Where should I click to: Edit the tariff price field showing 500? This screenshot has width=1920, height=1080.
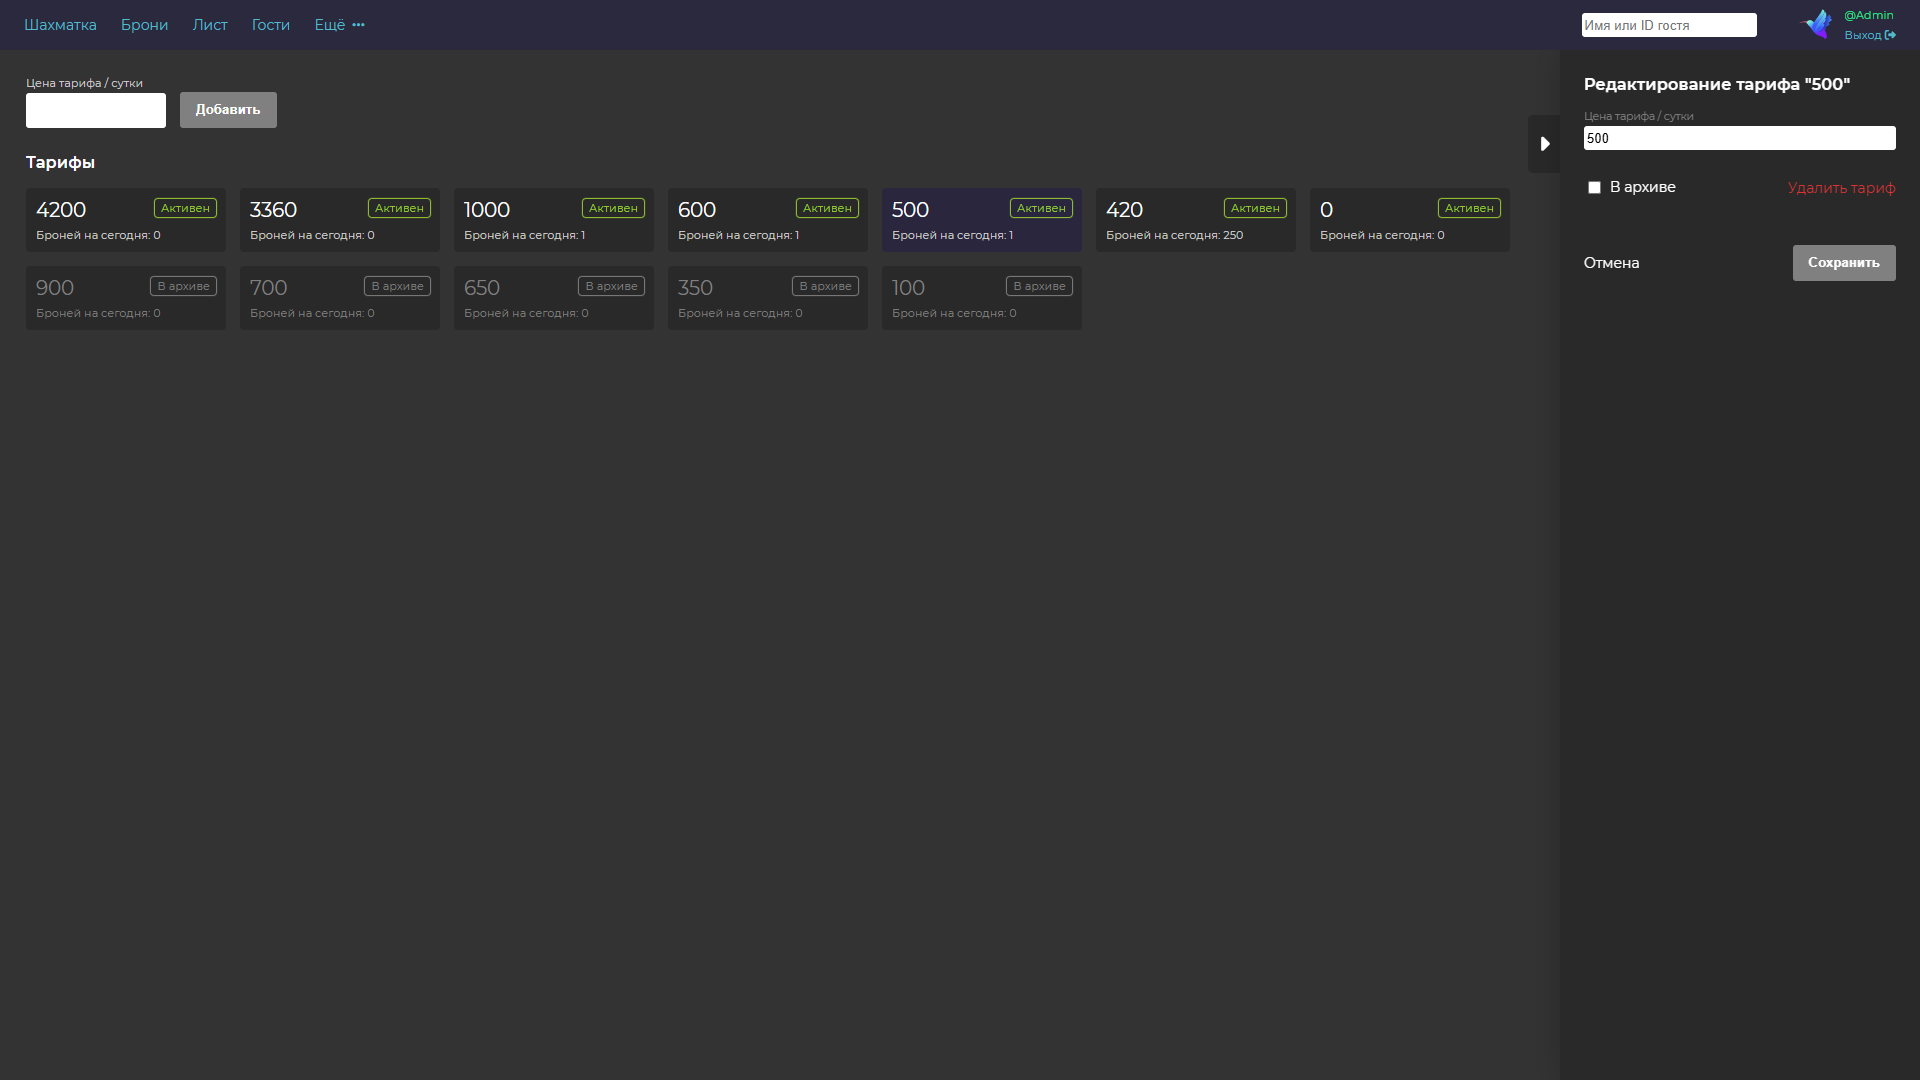[1739, 138]
